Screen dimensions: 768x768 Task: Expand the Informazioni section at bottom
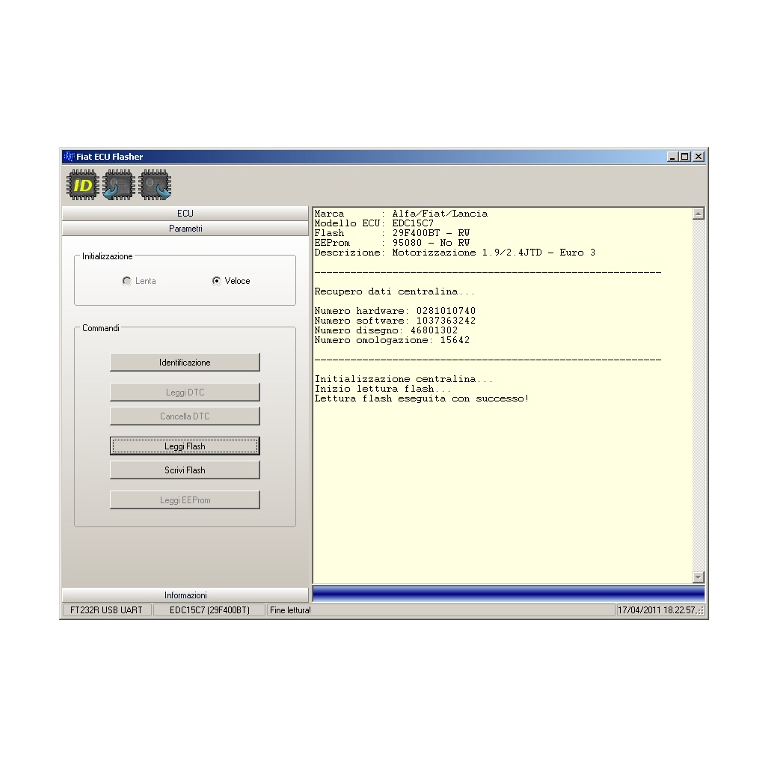[x=185, y=595]
